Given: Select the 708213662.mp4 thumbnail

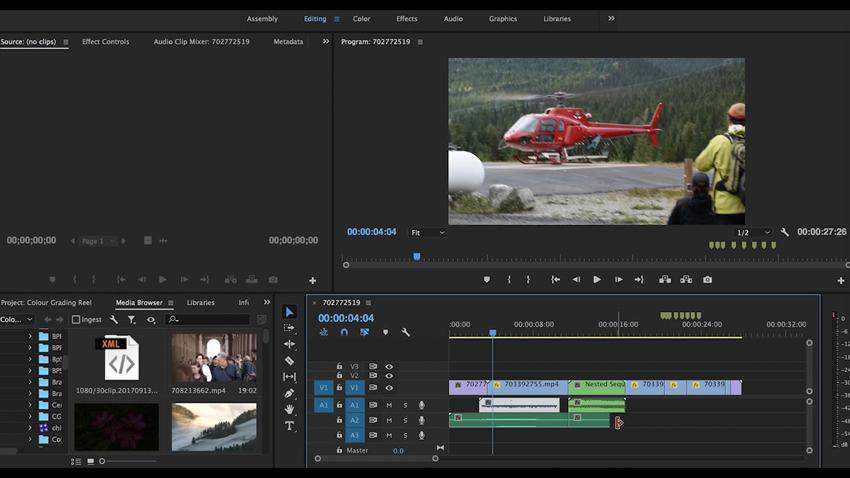Looking at the screenshot, I should click(x=214, y=358).
